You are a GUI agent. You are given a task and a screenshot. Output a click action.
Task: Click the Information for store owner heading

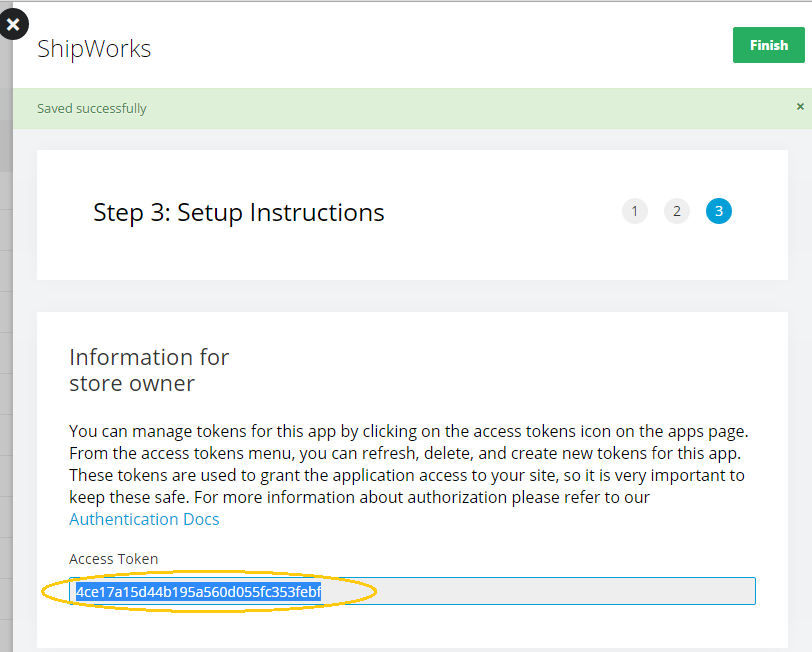[149, 370]
